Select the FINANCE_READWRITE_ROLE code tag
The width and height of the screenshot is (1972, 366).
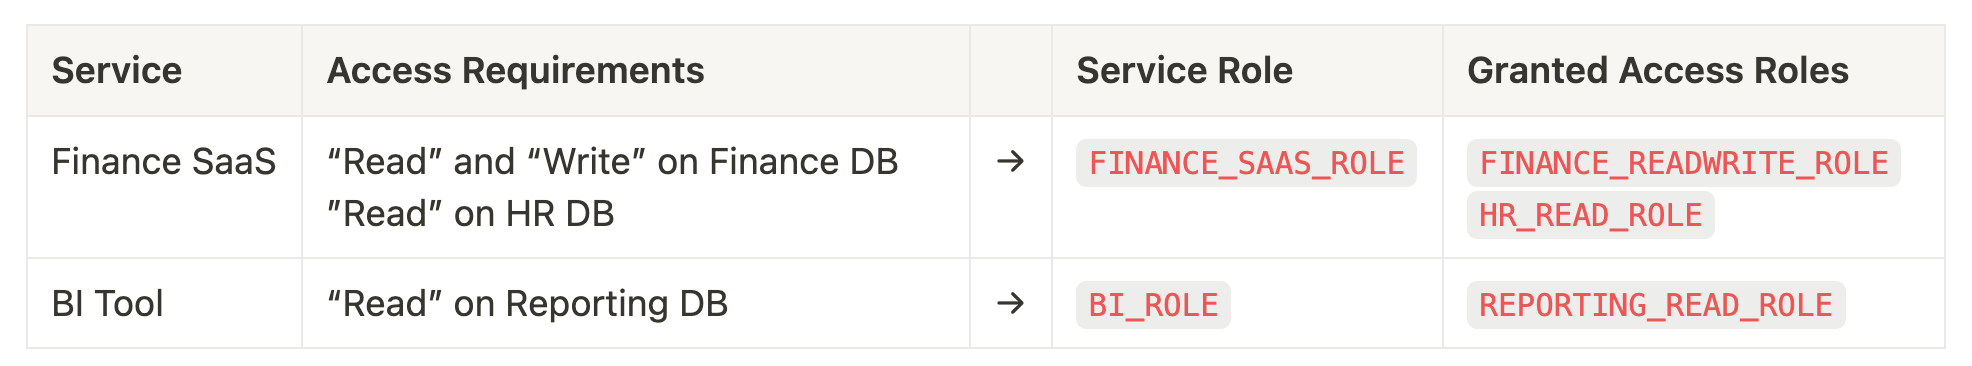point(1683,163)
